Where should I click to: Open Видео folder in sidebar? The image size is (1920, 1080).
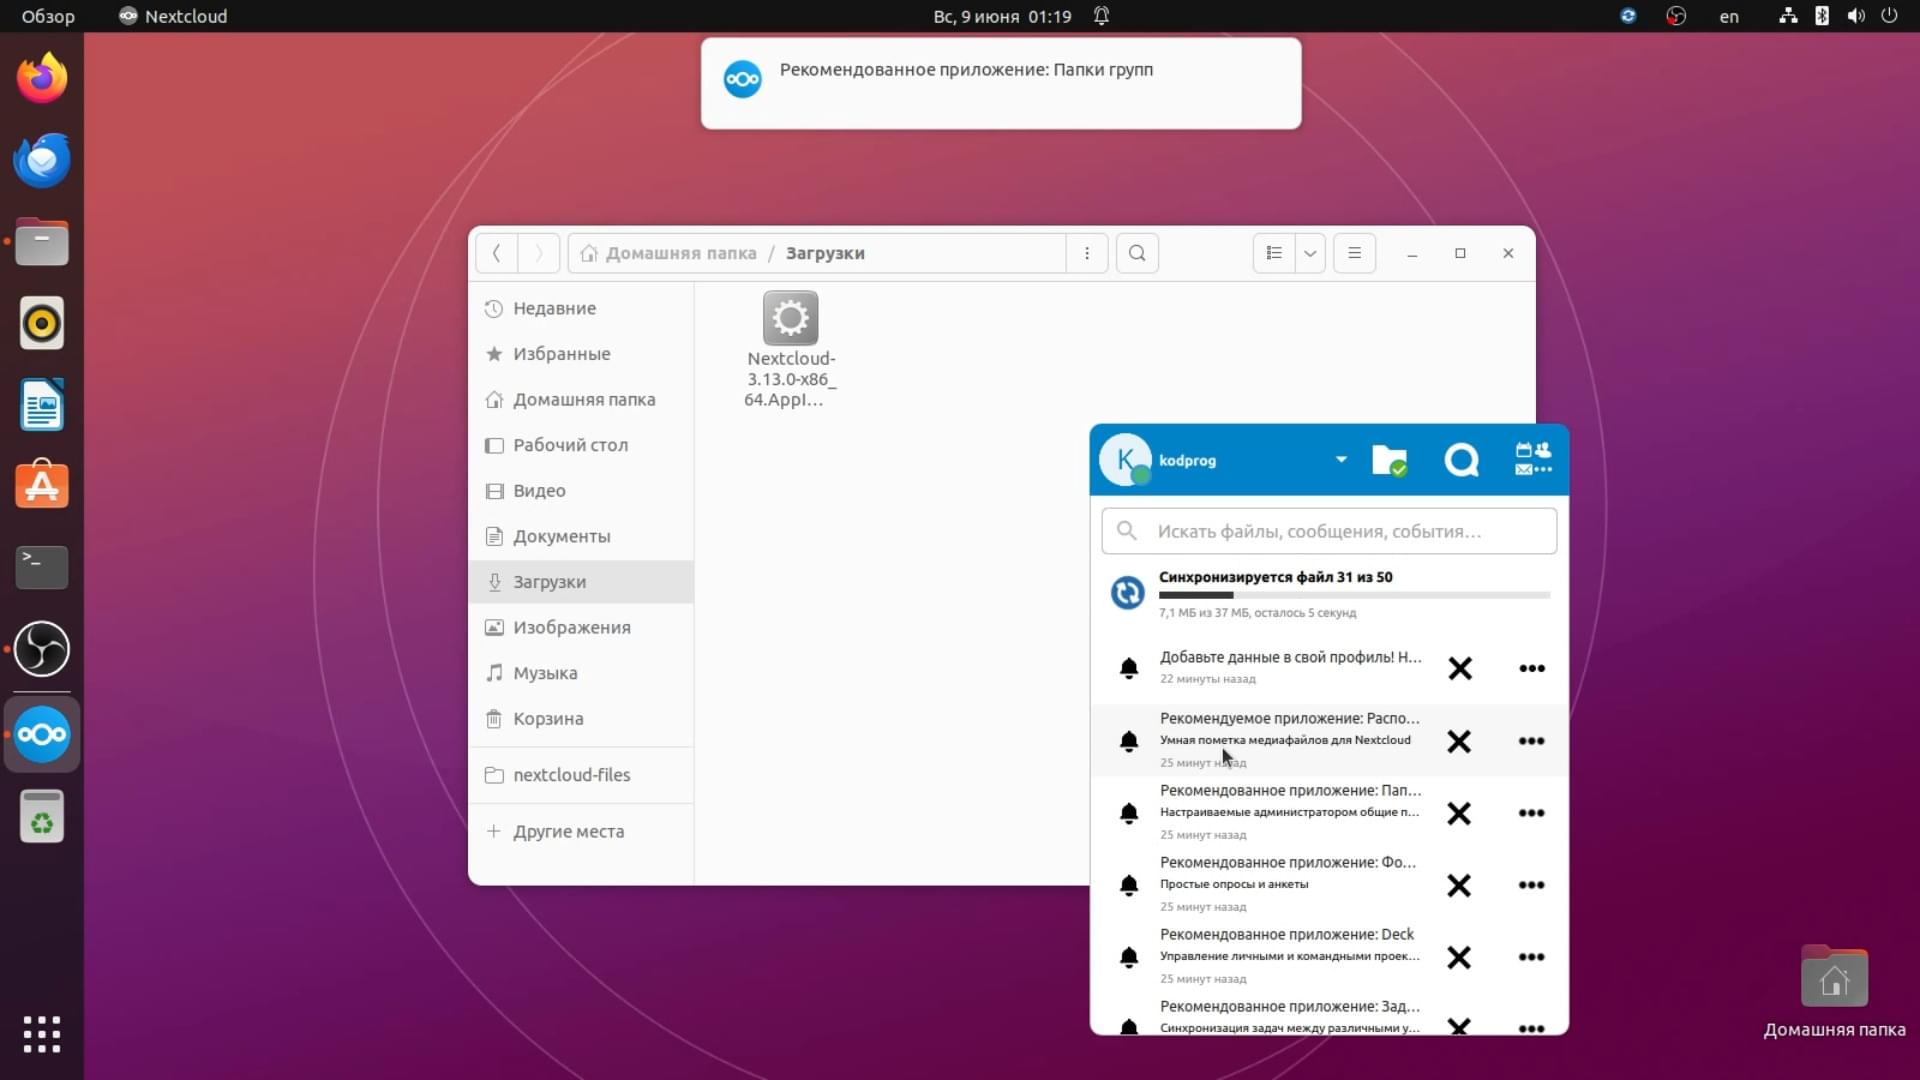[x=581, y=491]
